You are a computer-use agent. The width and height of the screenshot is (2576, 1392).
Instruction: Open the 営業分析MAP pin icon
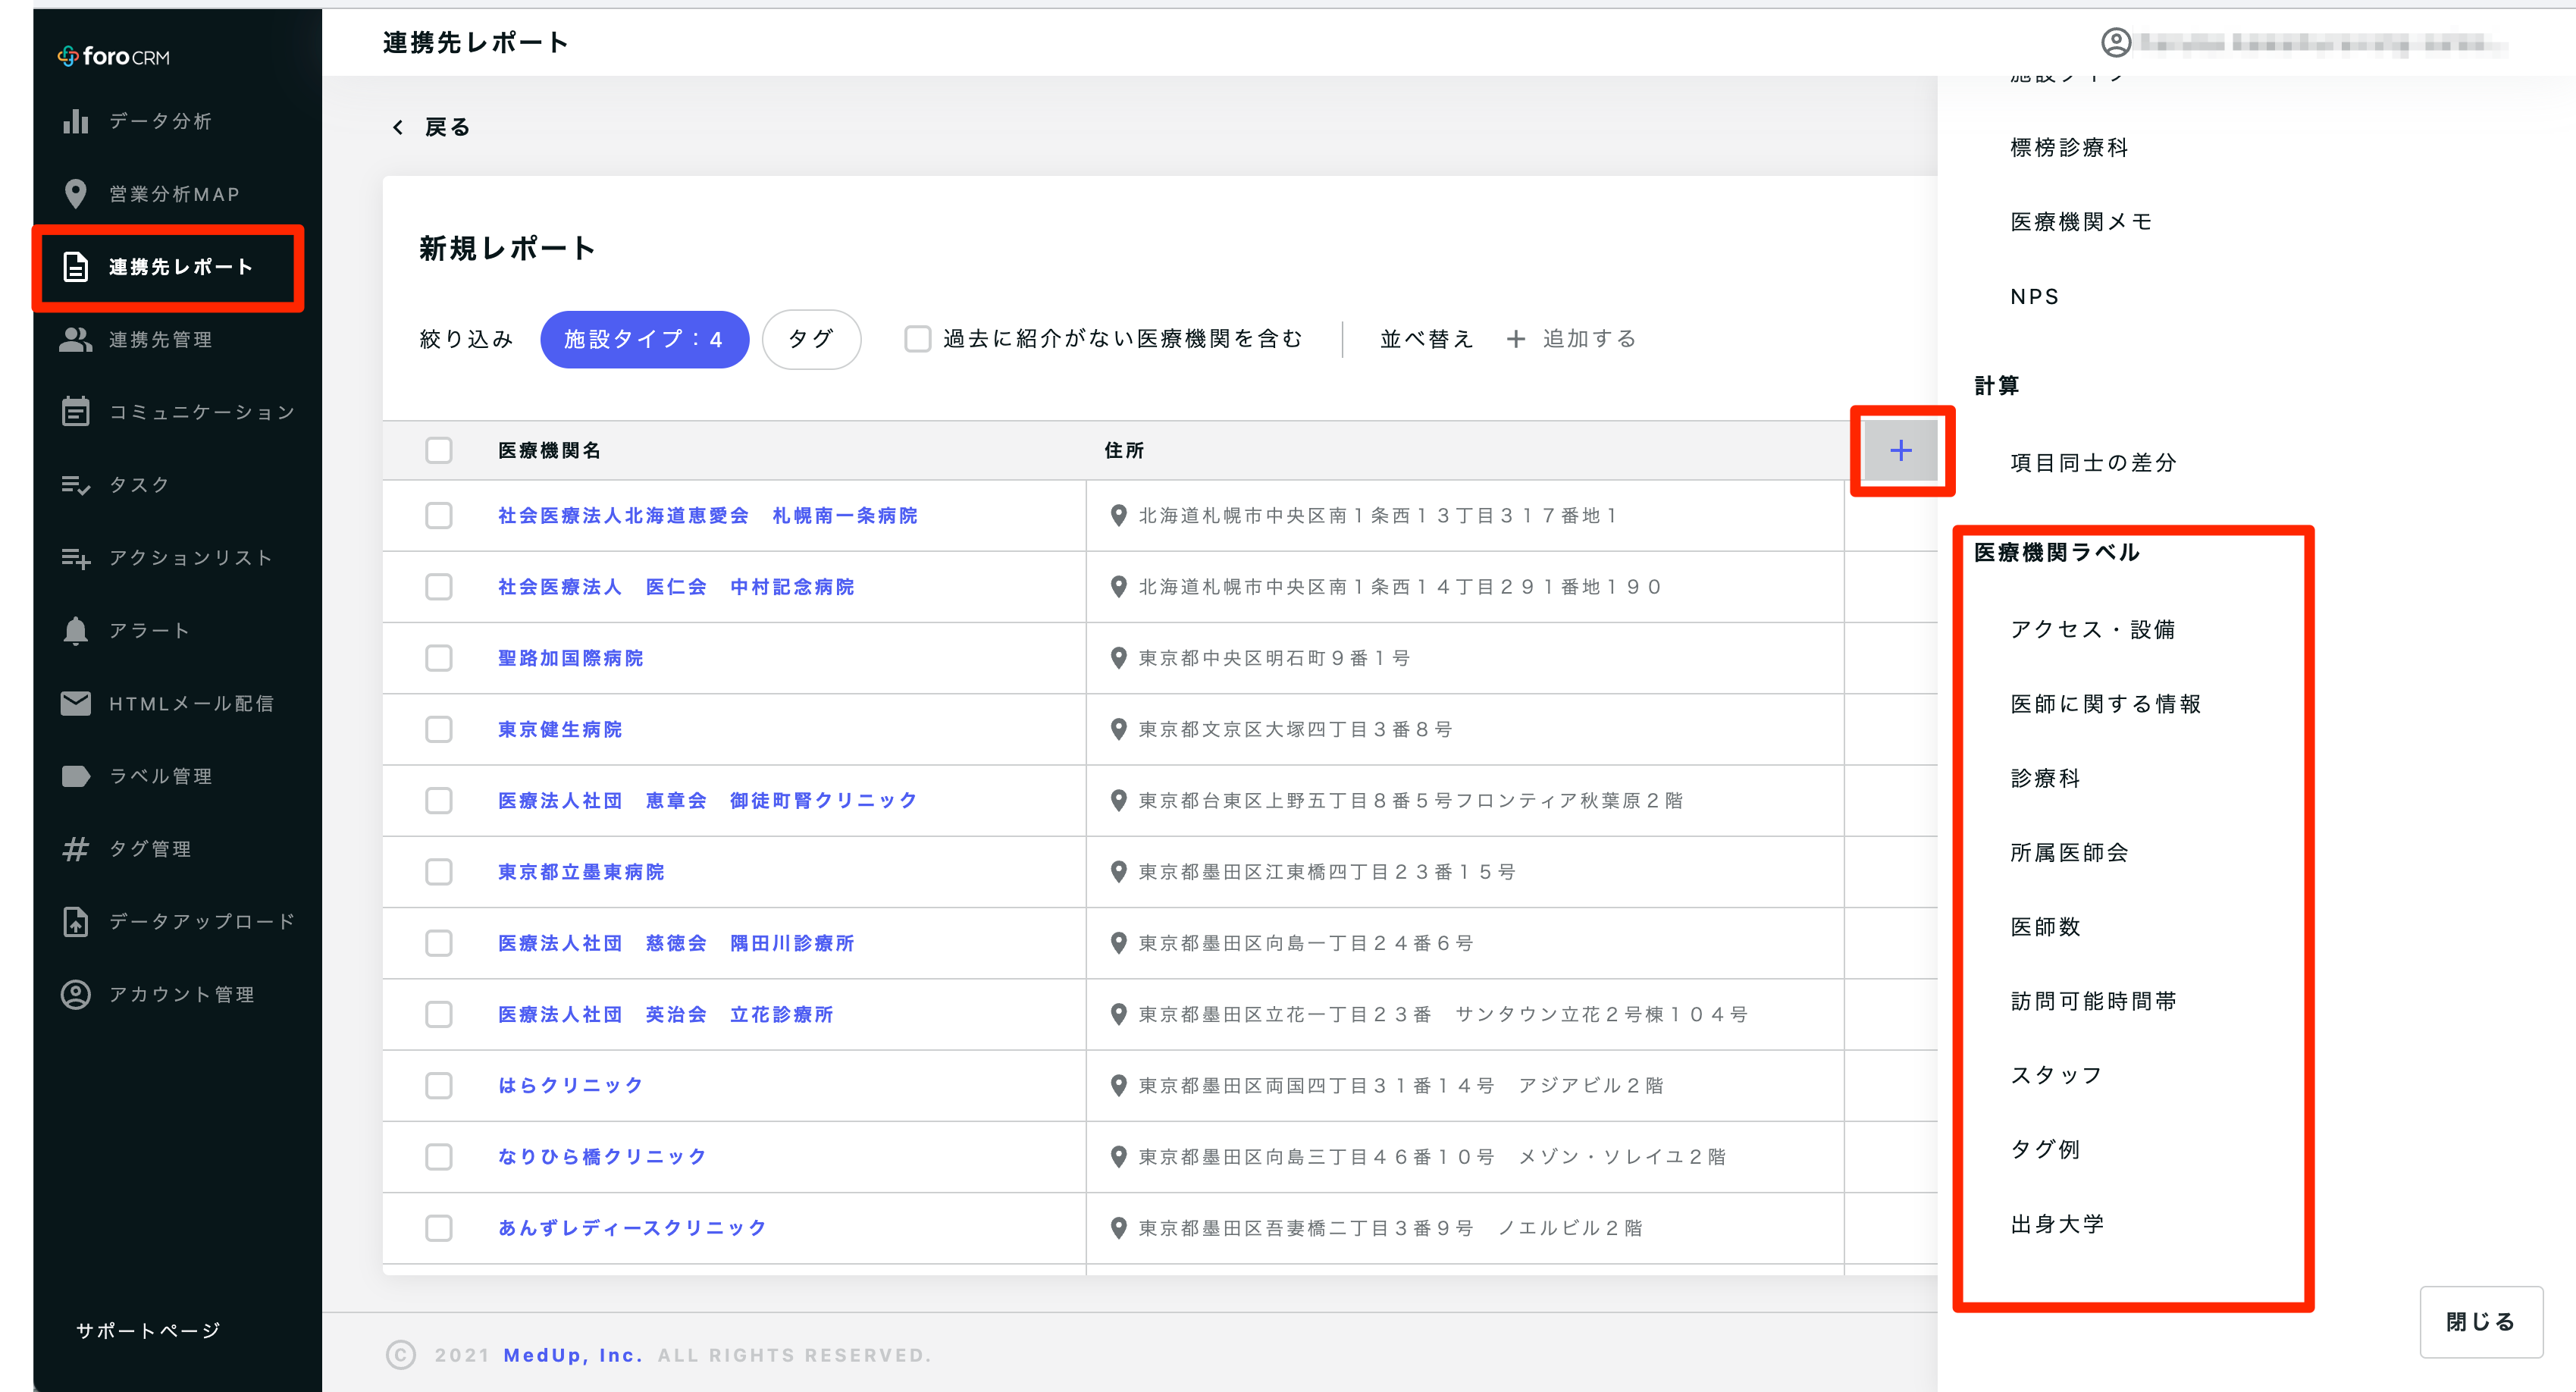[75, 194]
